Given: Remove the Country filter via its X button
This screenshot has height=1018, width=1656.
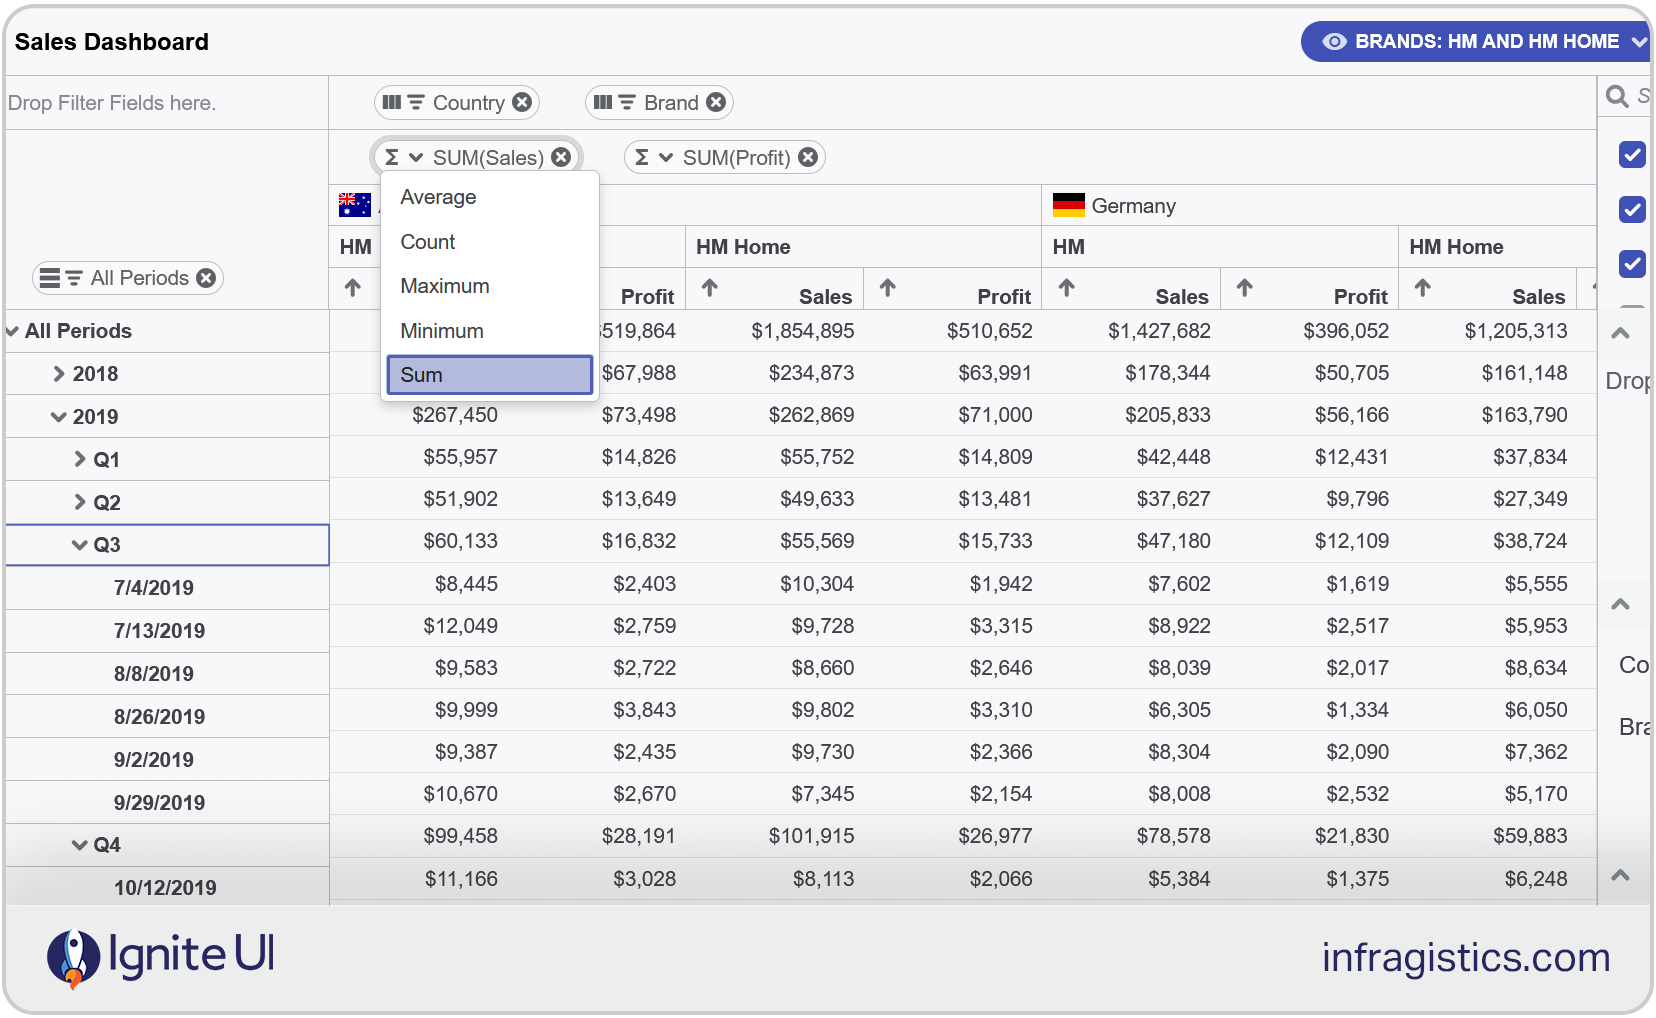Looking at the screenshot, I should pyautogui.click(x=522, y=101).
